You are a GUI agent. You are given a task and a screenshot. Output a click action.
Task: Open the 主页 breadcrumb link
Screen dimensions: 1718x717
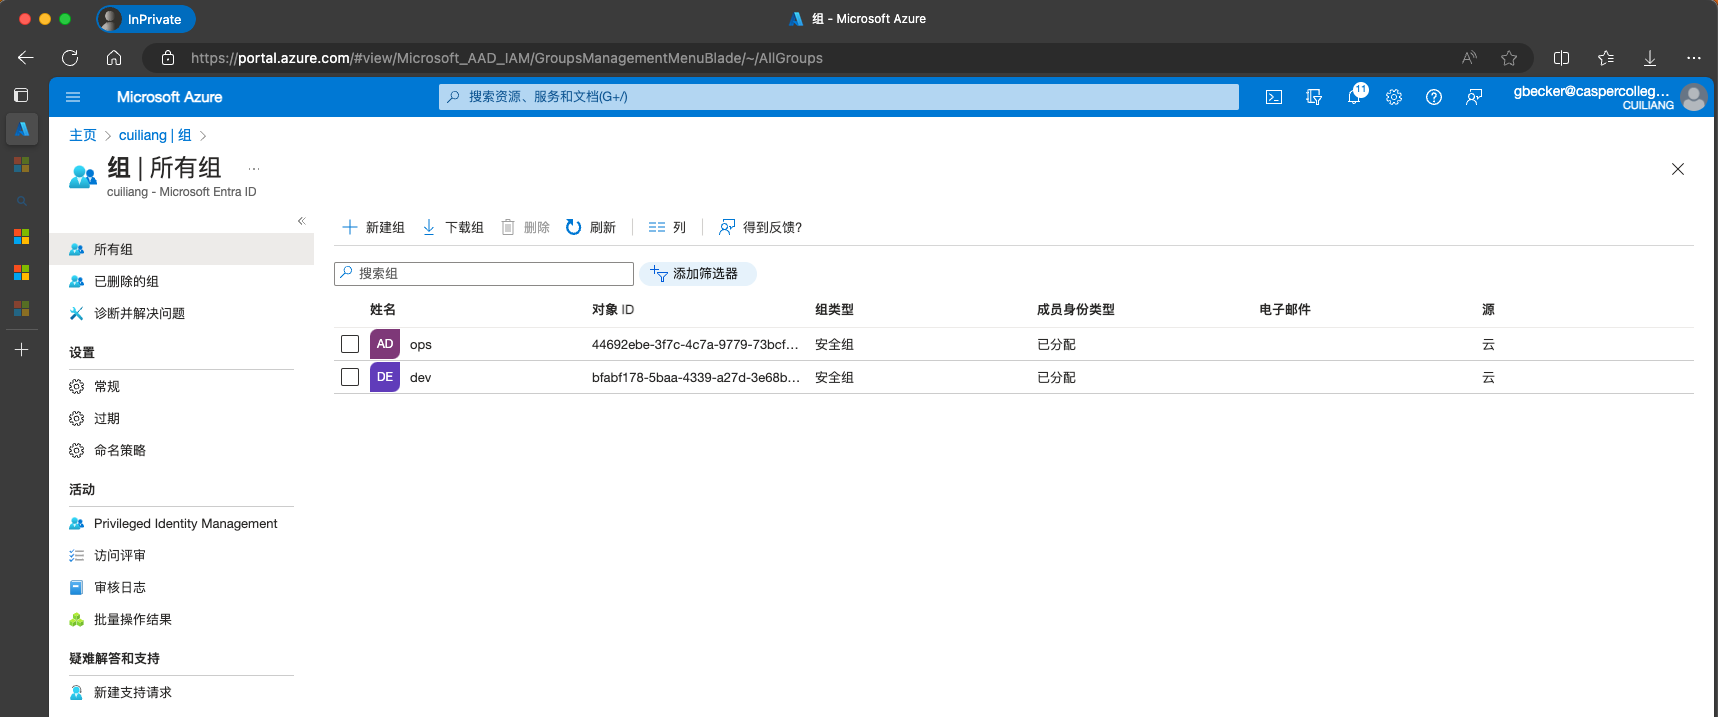(x=83, y=135)
